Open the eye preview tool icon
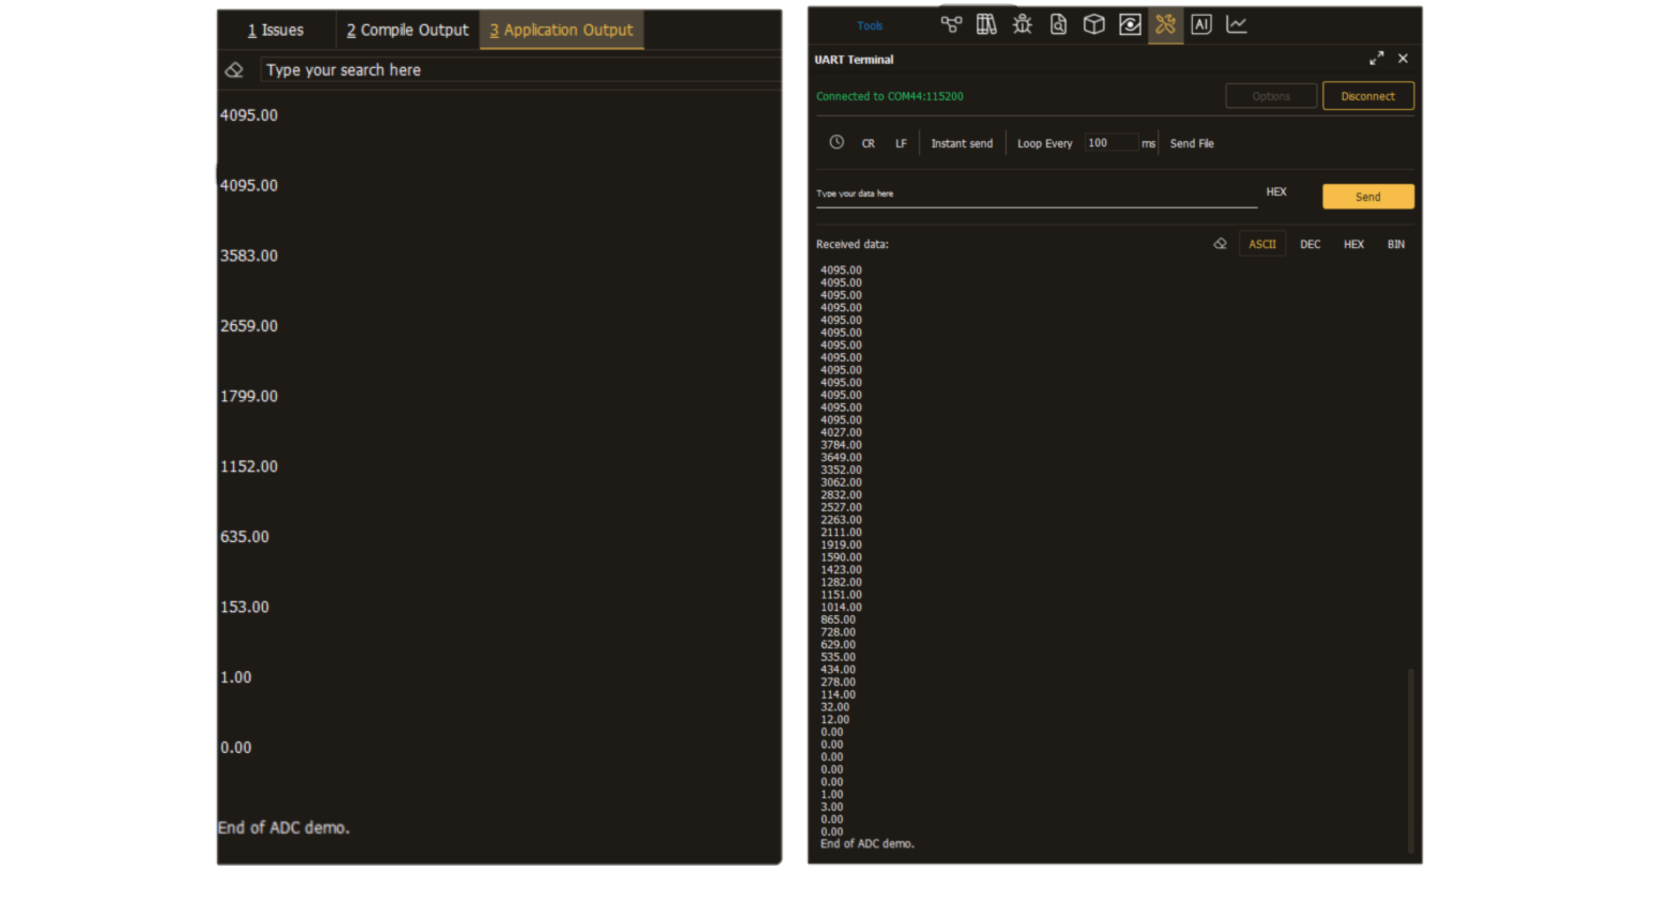The height and width of the screenshot is (912, 1656). pos(1130,25)
